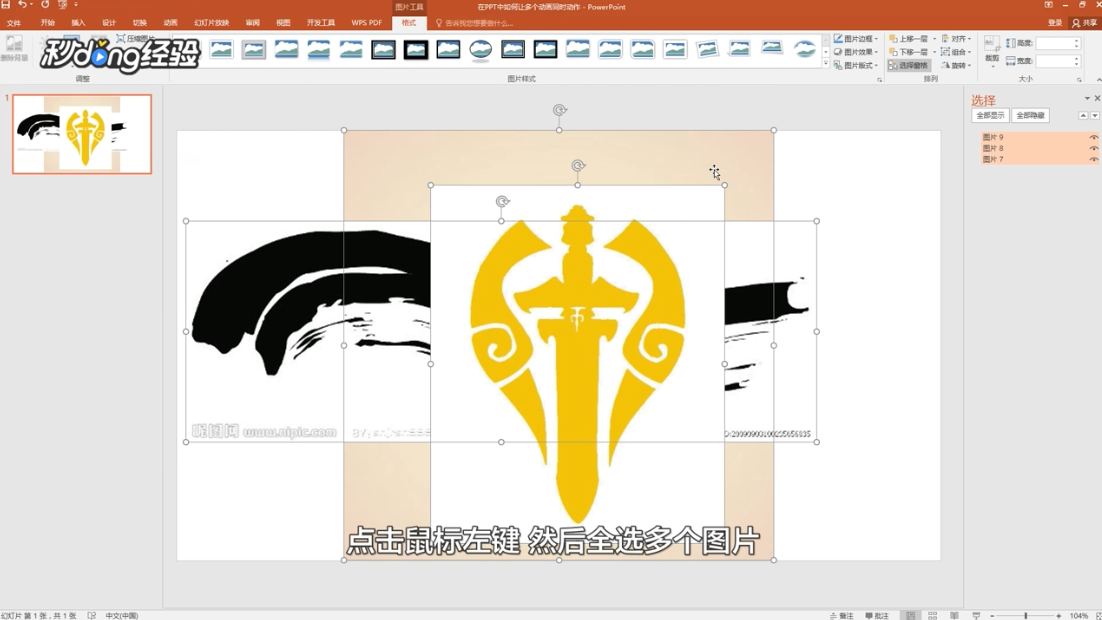The image size is (1102, 620).
Task: Switch to the 开发工具 developer tab
Action: 320,23
